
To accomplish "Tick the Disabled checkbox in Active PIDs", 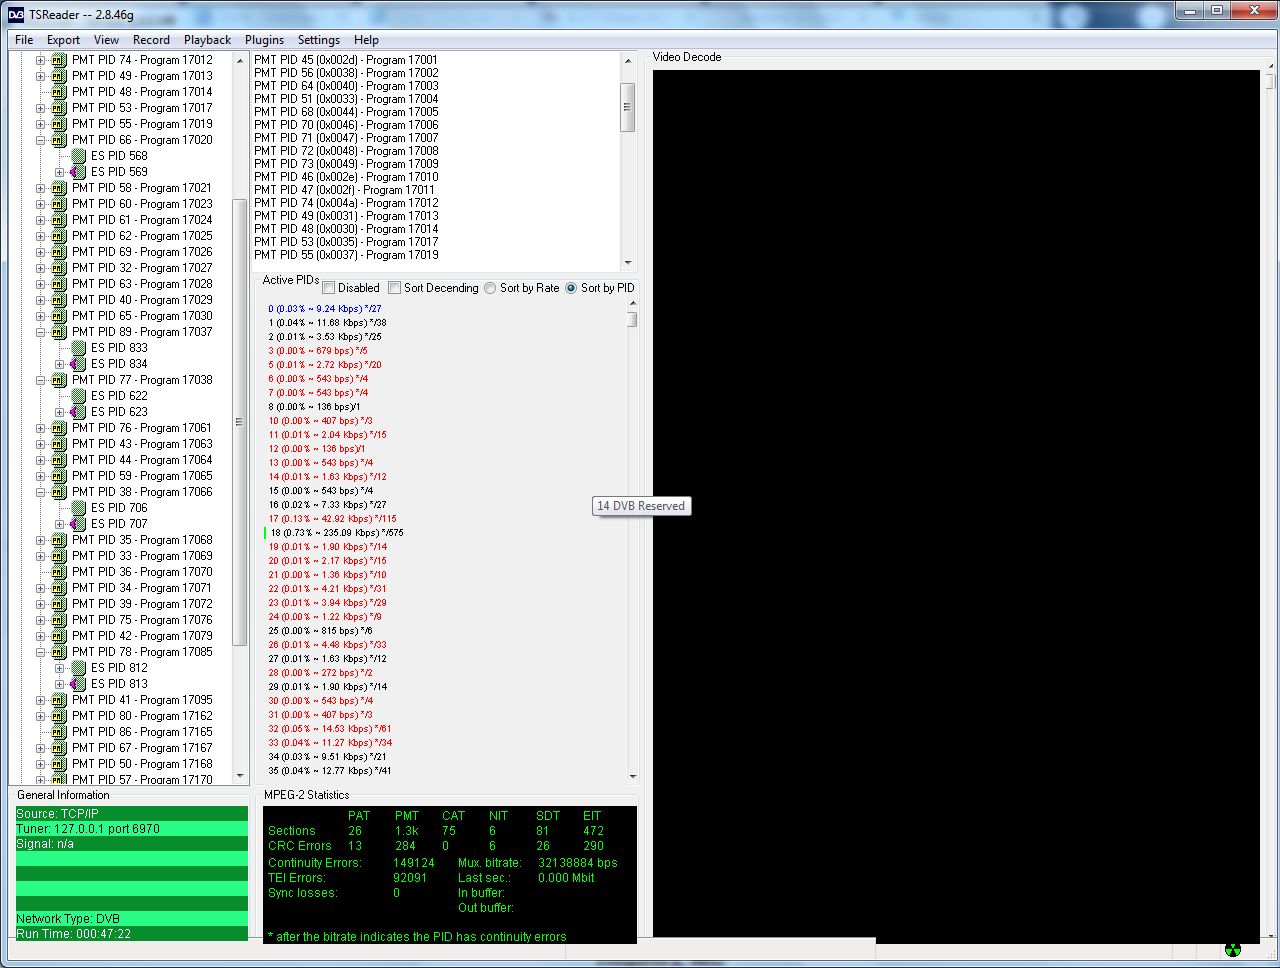I will (329, 288).
